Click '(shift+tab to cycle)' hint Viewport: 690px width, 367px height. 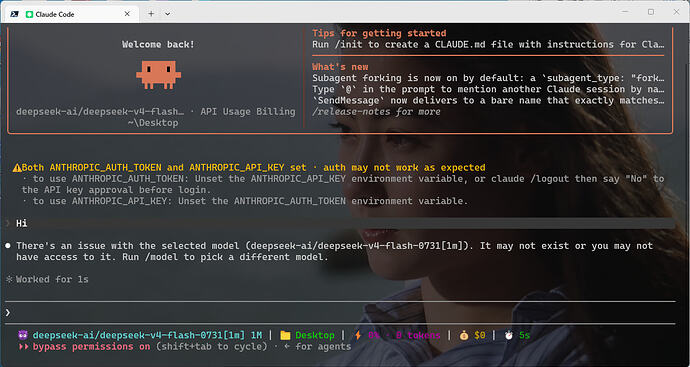pos(212,347)
